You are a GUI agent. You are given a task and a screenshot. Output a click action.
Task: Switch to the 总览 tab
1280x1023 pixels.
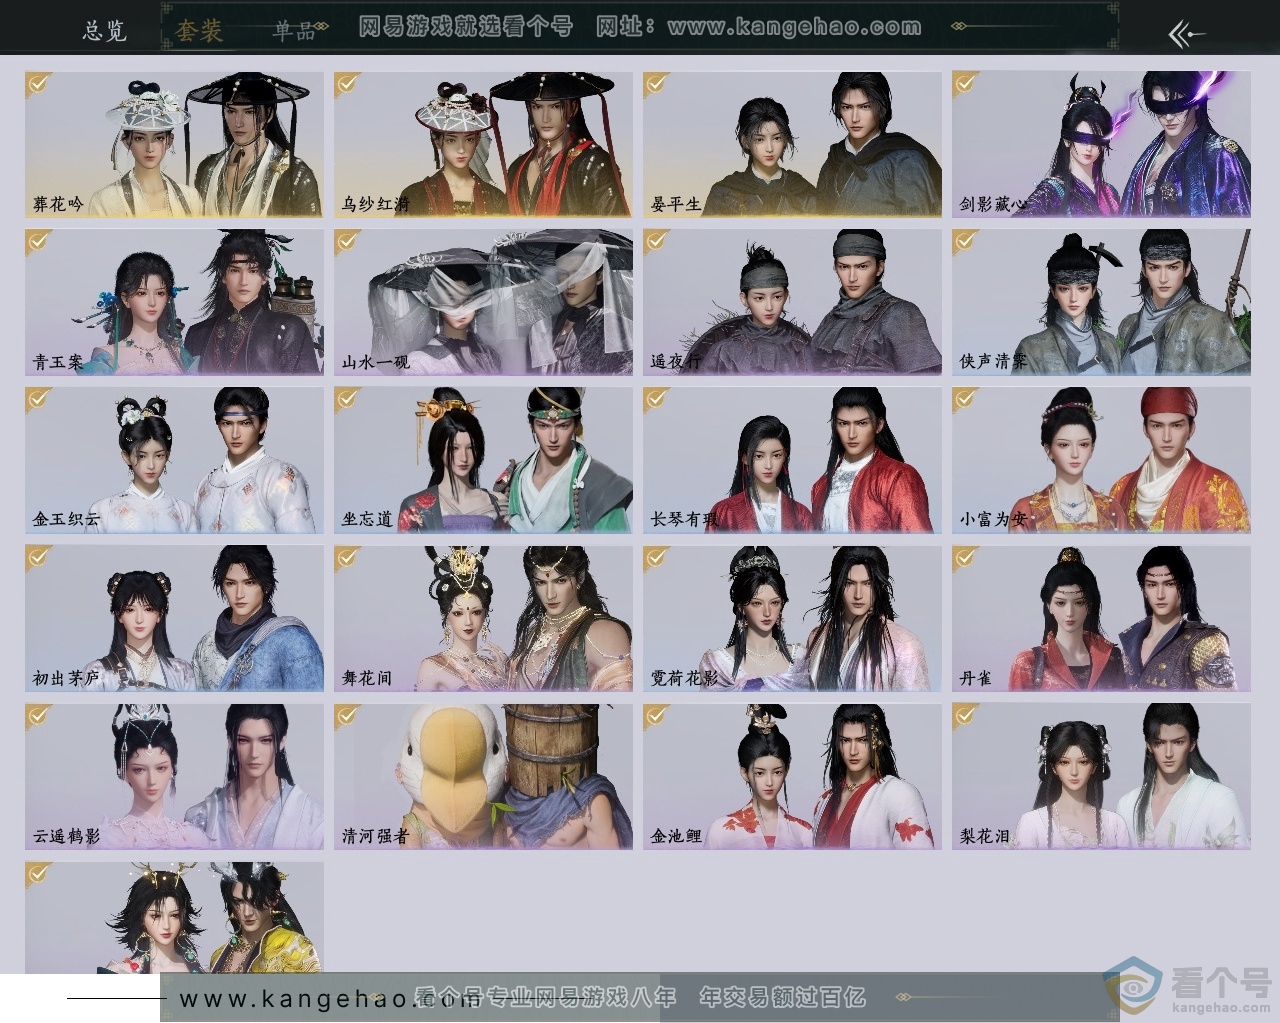click(x=105, y=30)
